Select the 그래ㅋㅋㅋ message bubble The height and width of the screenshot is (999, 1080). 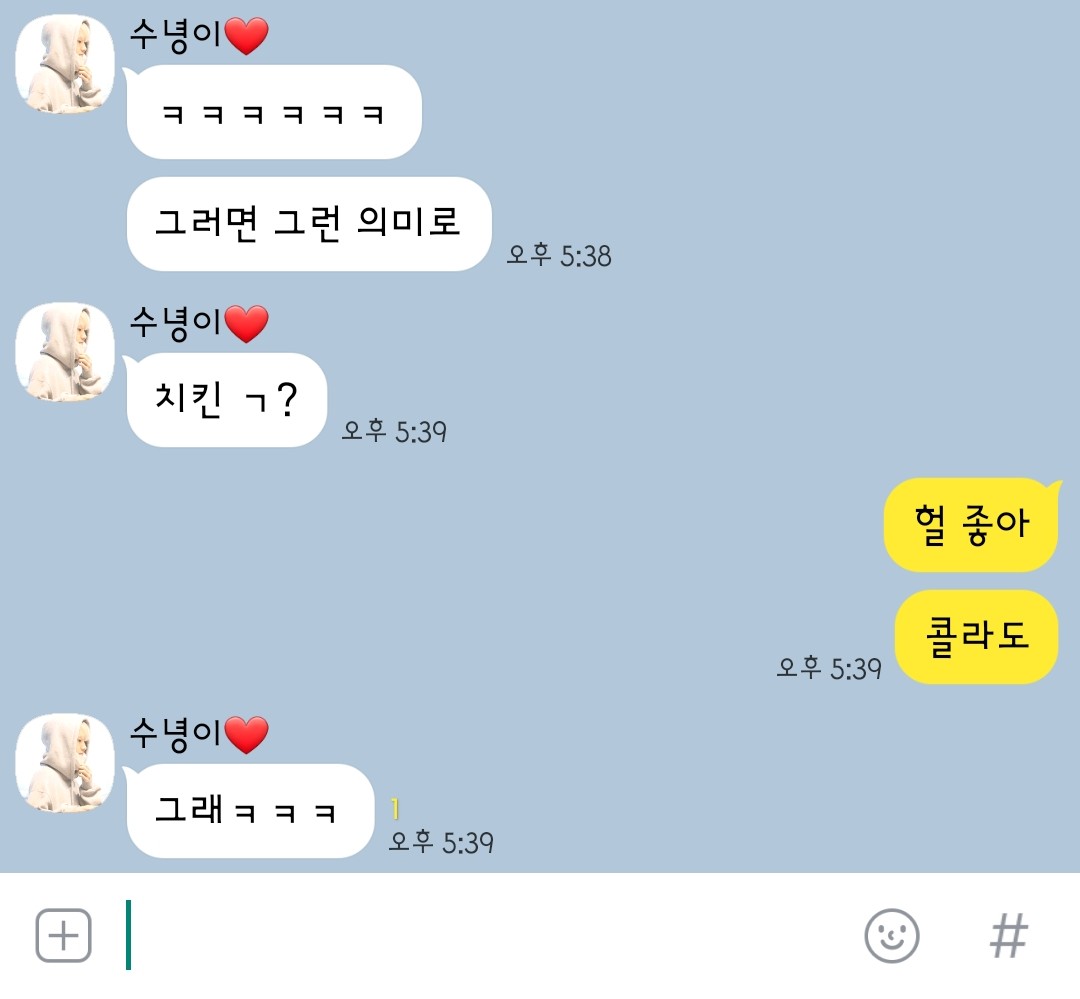(x=249, y=810)
